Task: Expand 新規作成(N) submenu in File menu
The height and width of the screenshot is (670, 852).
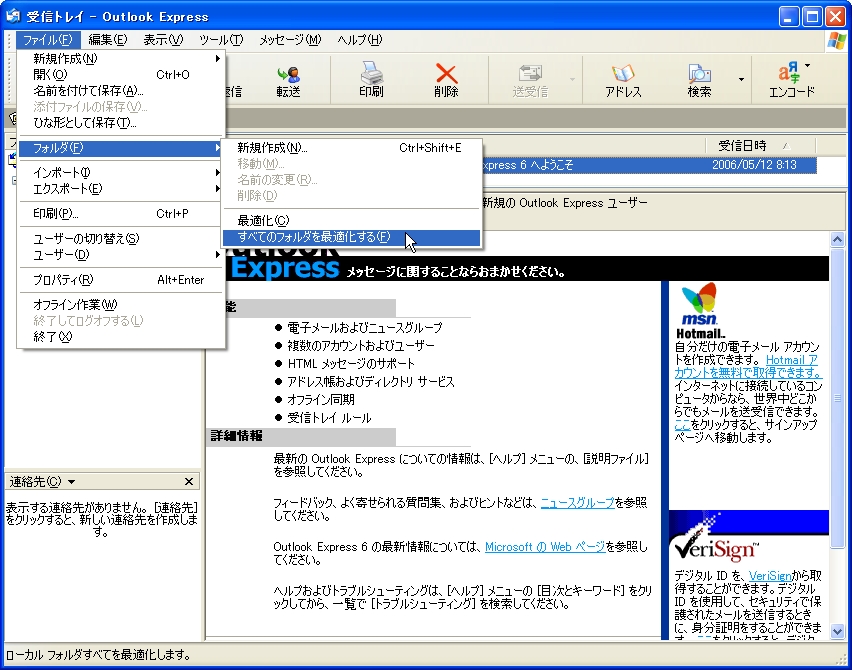Action: click(x=121, y=59)
